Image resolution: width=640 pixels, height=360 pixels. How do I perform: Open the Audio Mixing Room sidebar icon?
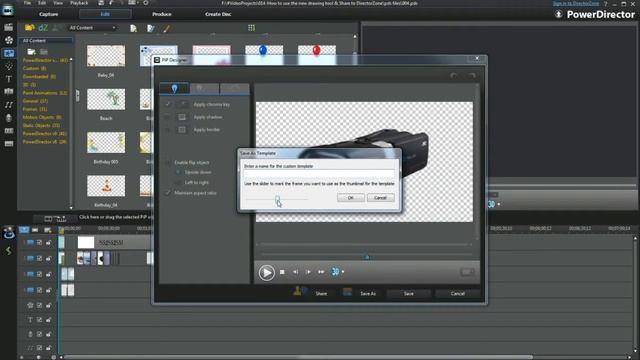8,105
